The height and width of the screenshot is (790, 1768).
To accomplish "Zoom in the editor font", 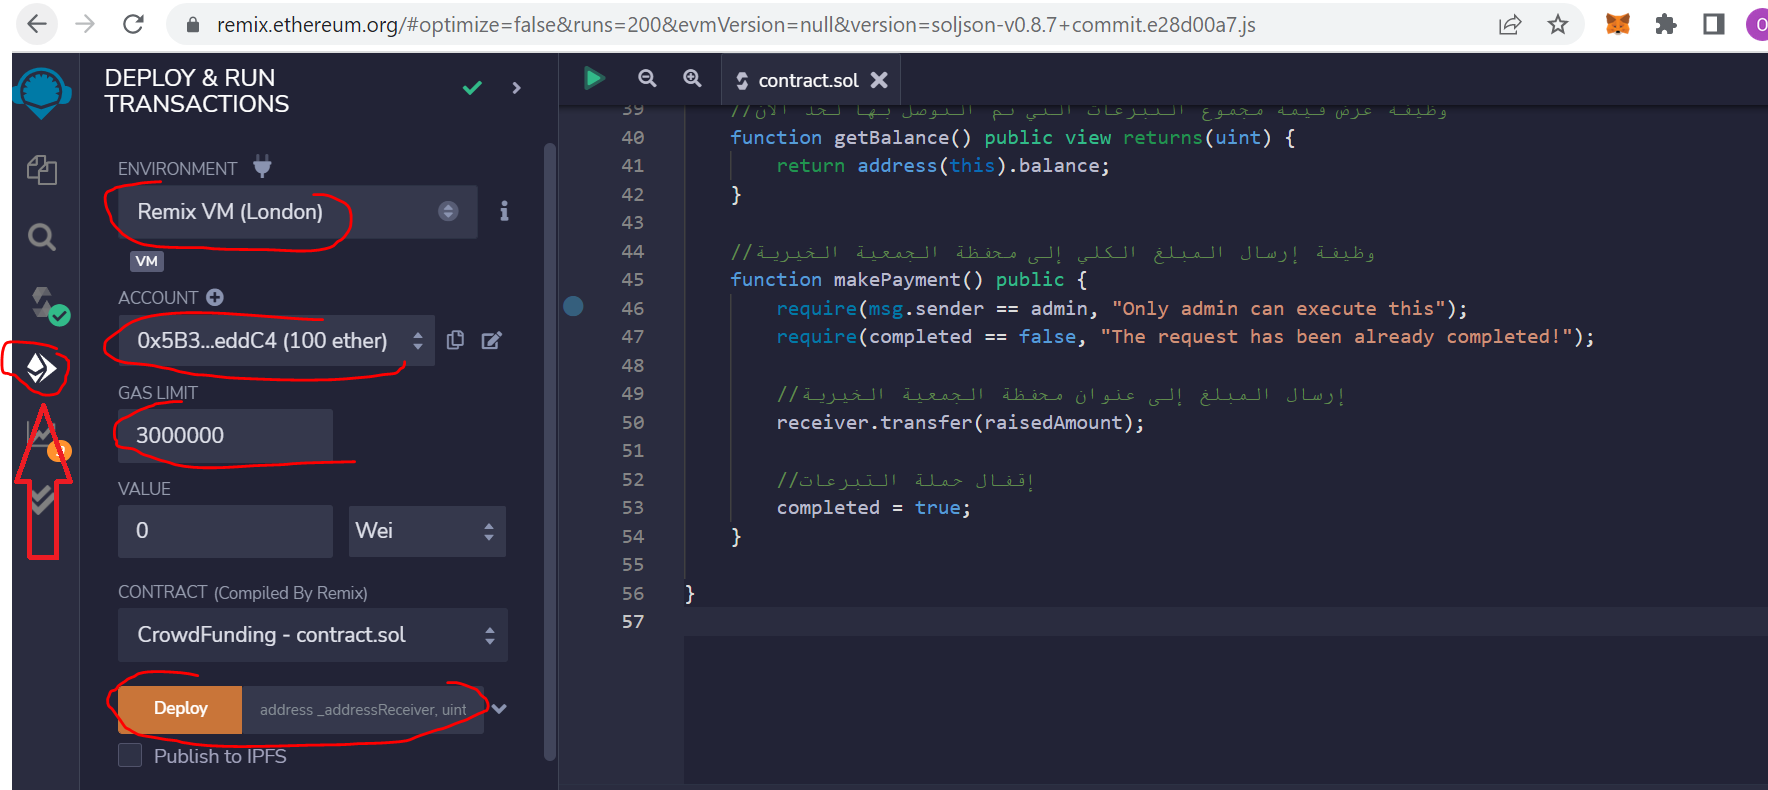I will coord(692,78).
